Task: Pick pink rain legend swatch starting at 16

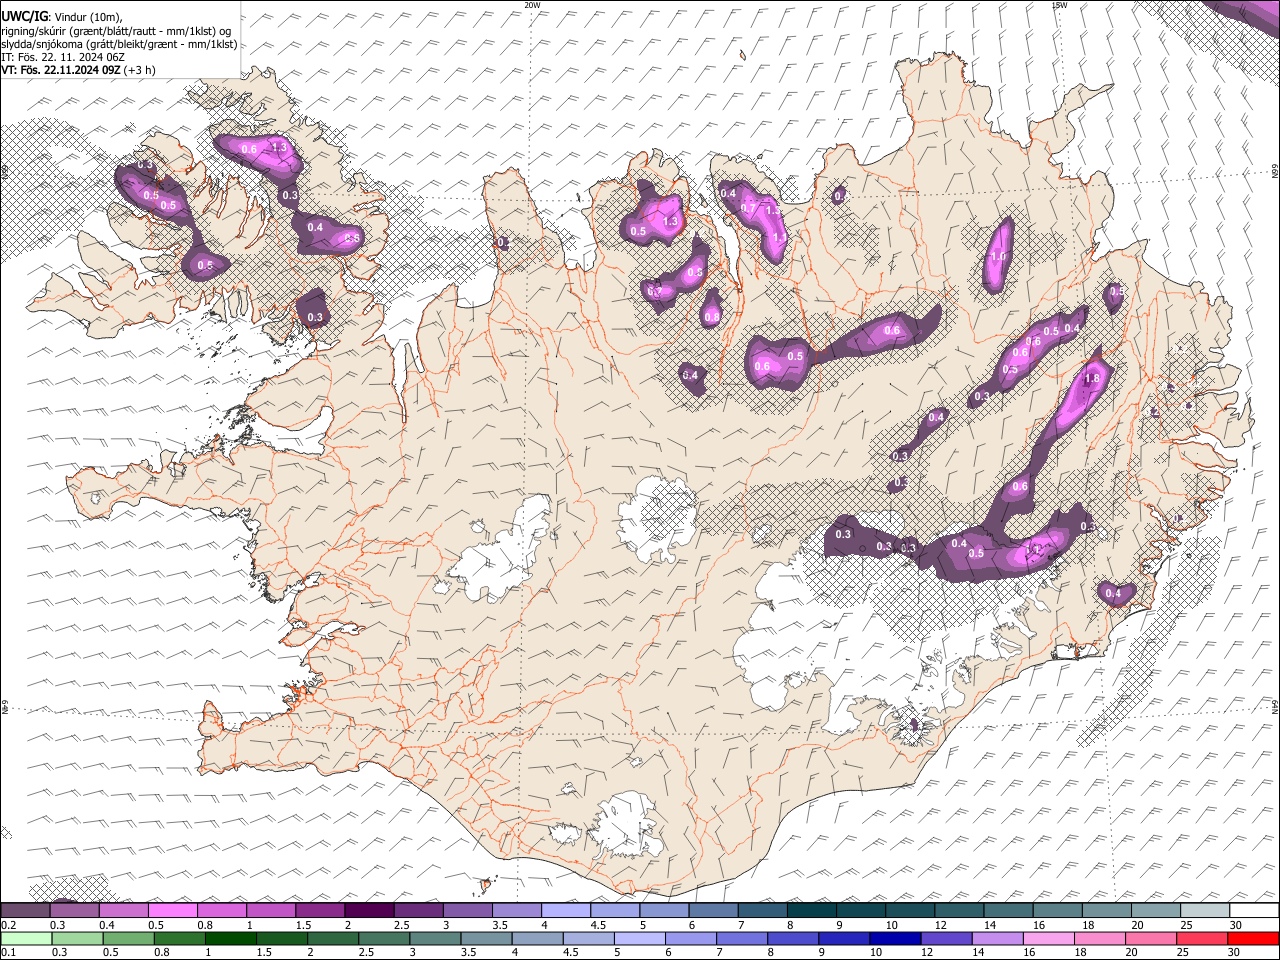Action: coord(1048,939)
